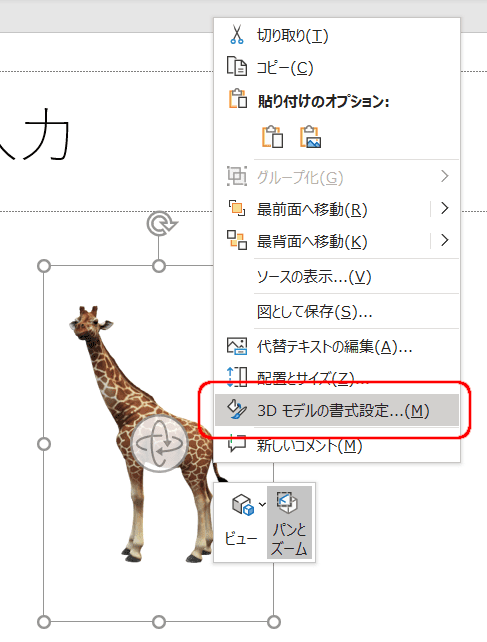
Task: Toggle the Pan and Zoom button
Action: point(290,522)
